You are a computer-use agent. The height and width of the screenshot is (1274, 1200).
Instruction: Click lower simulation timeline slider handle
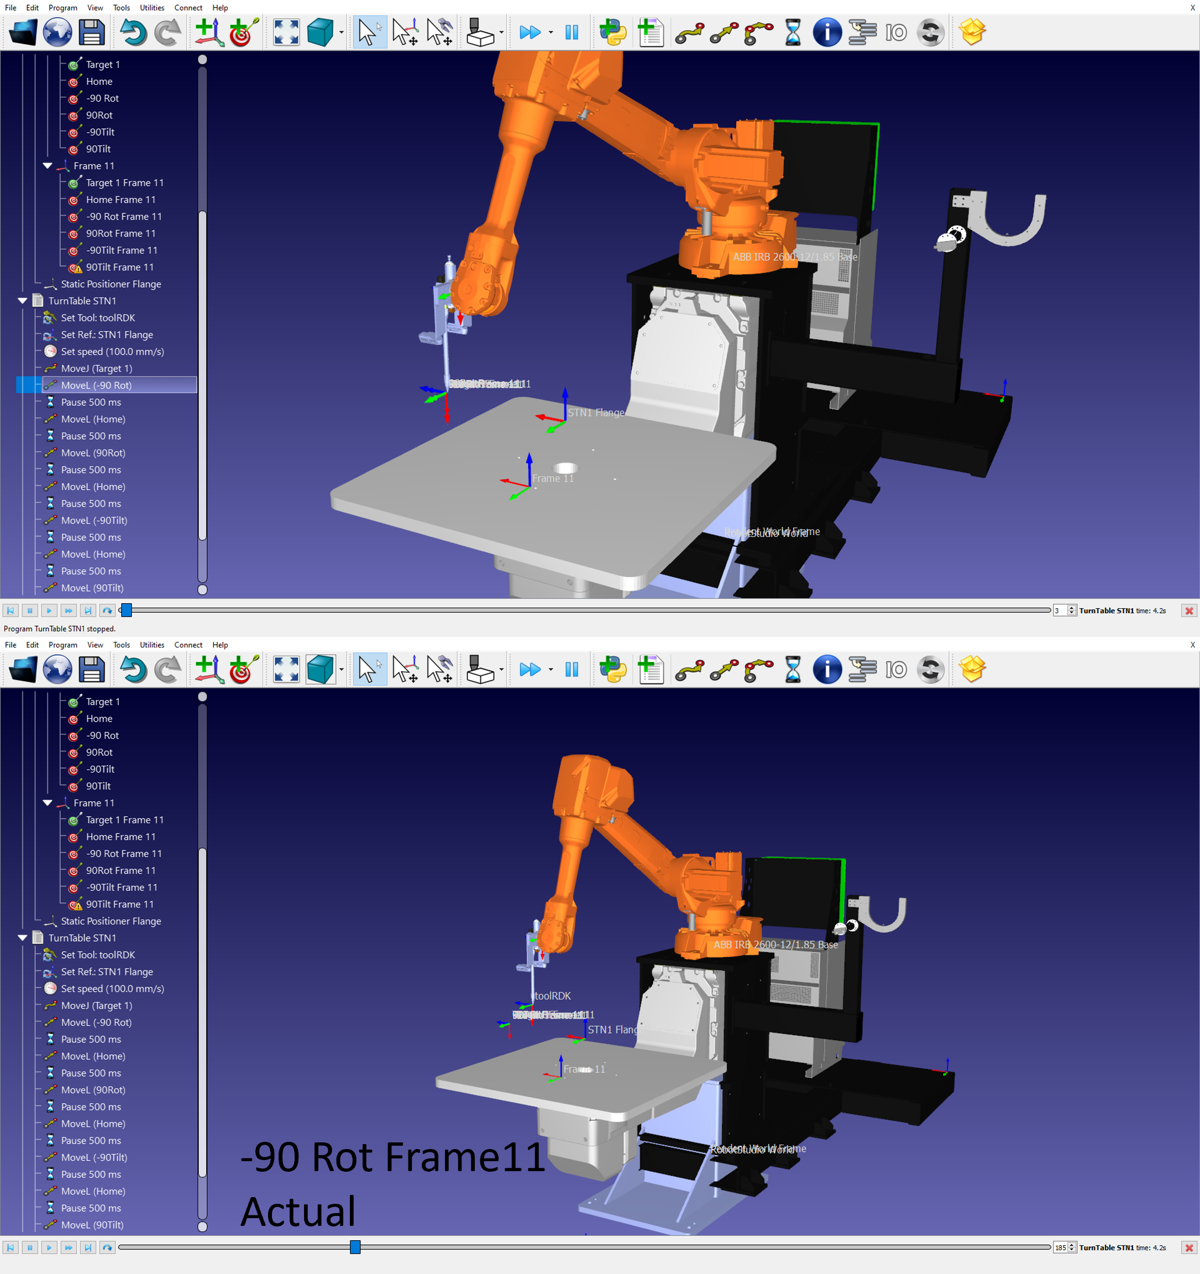point(355,1247)
